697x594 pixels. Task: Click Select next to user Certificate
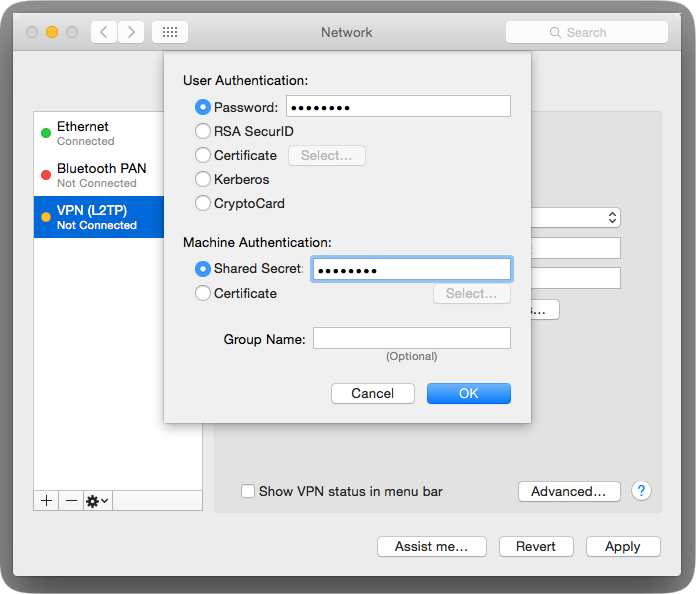[x=327, y=156]
